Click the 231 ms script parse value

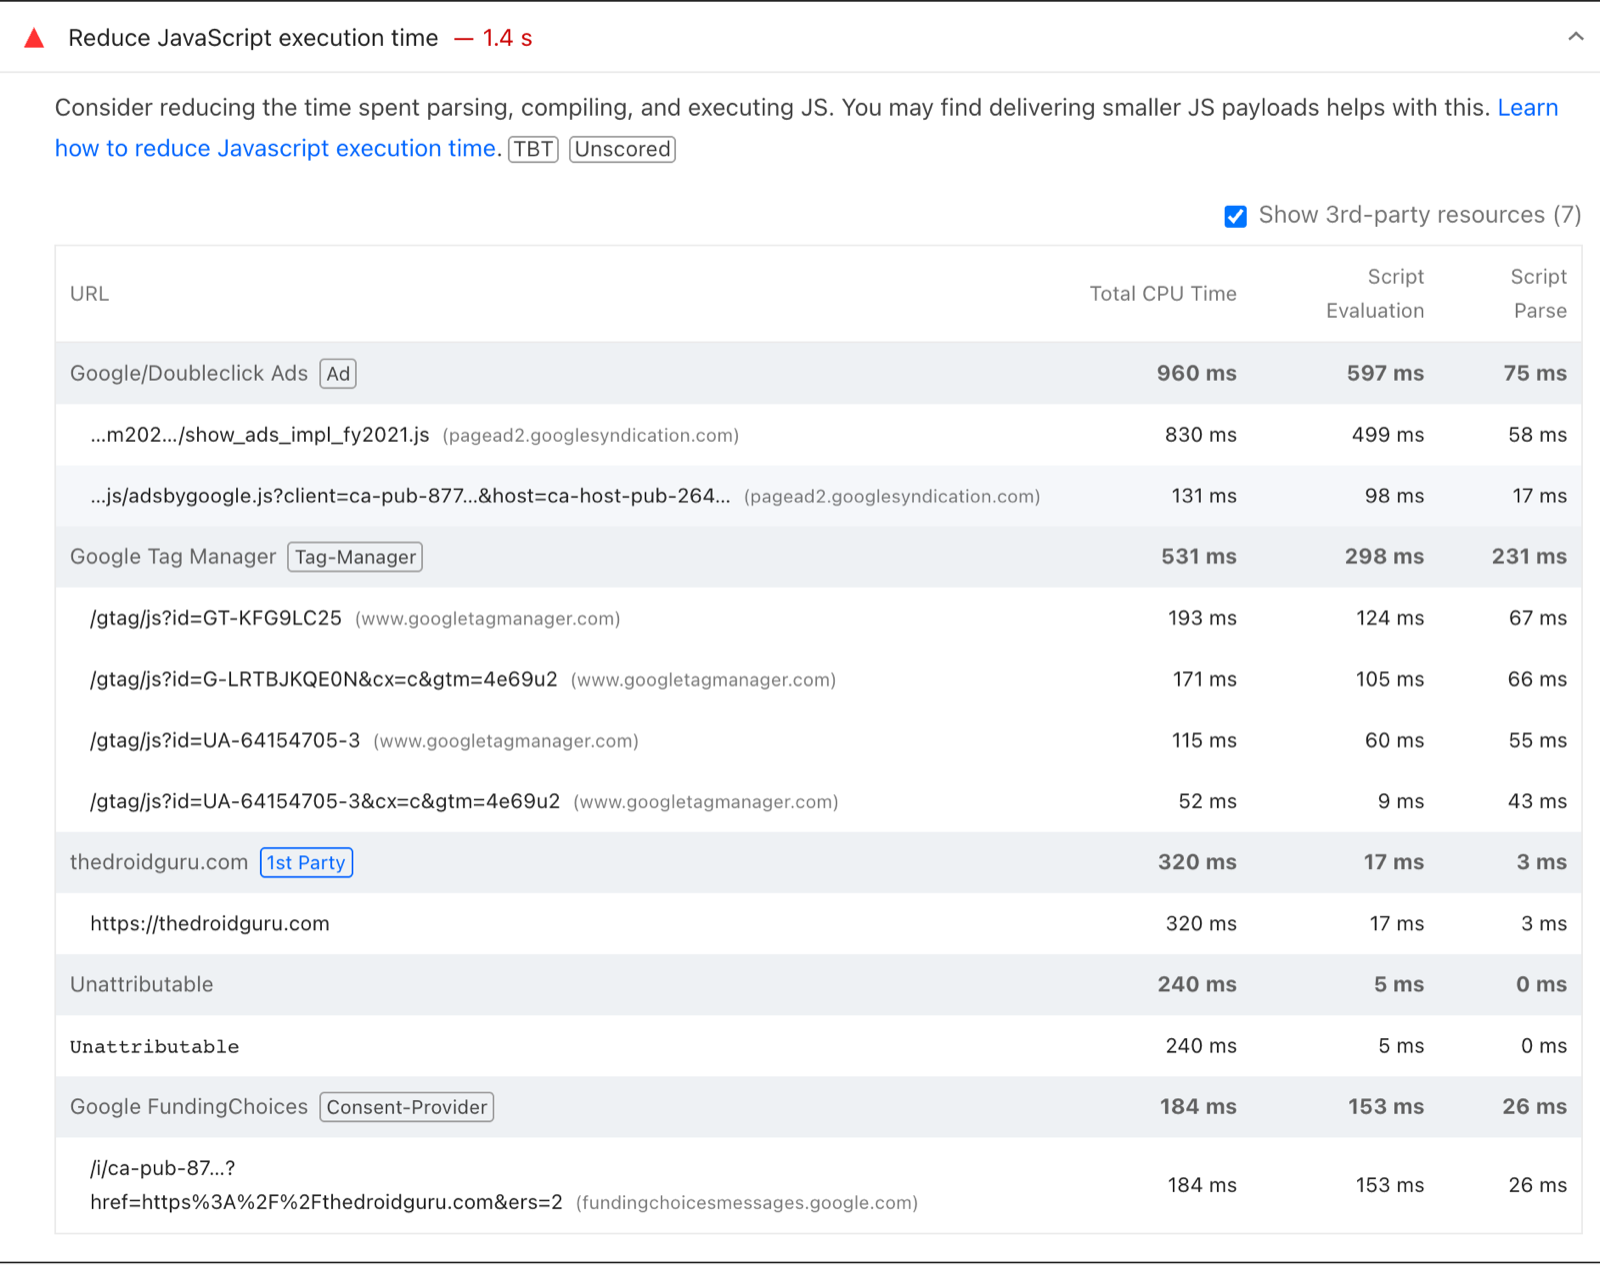[1529, 557]
